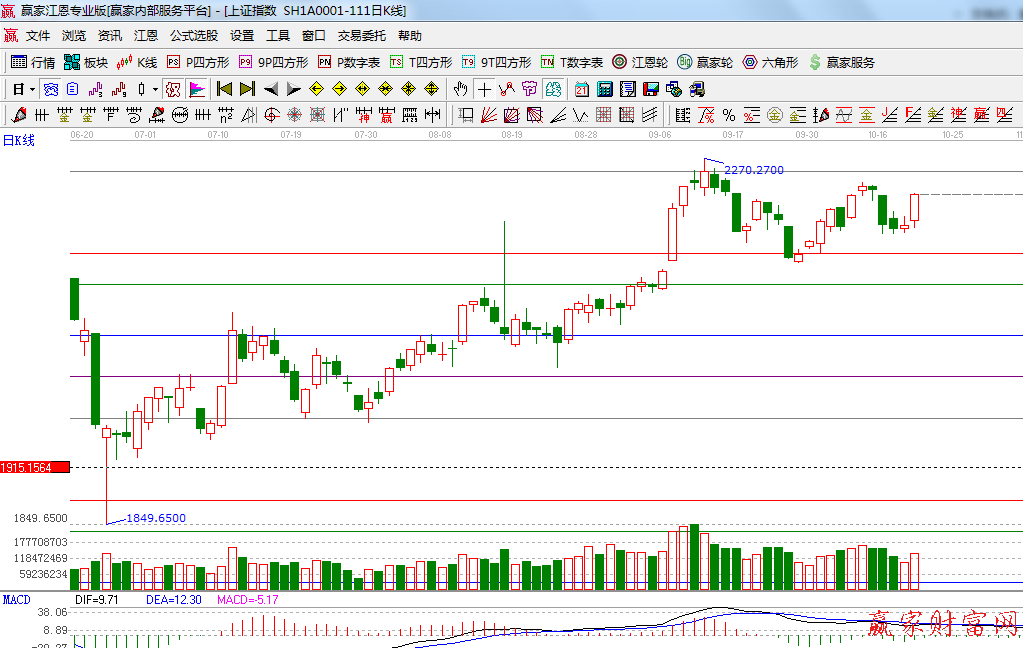1023x648 pixels.
Task: Click the P四方形 toolbar button
Action: pos(196,62)
